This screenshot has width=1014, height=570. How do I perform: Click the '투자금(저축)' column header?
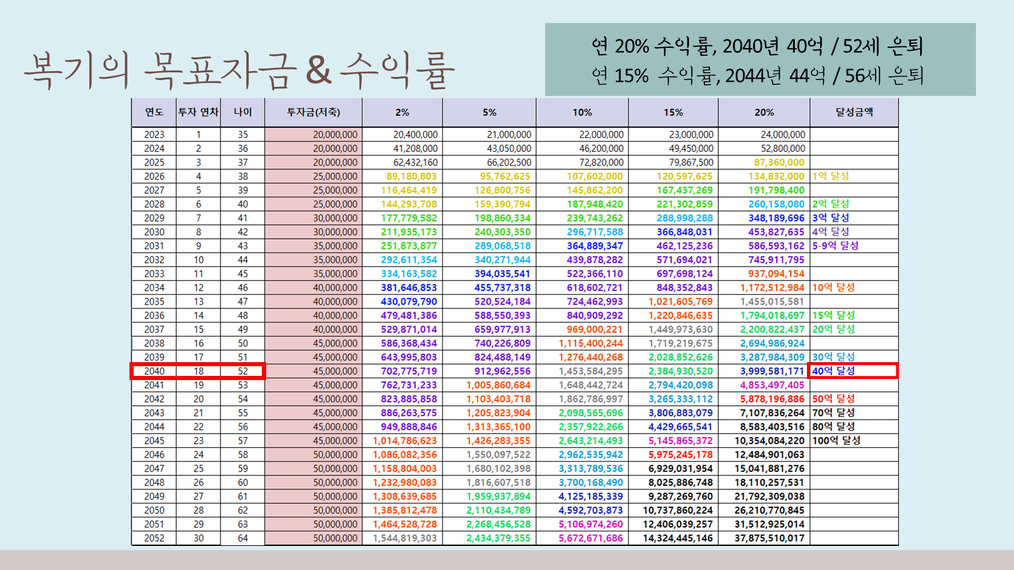coord(314,113)
